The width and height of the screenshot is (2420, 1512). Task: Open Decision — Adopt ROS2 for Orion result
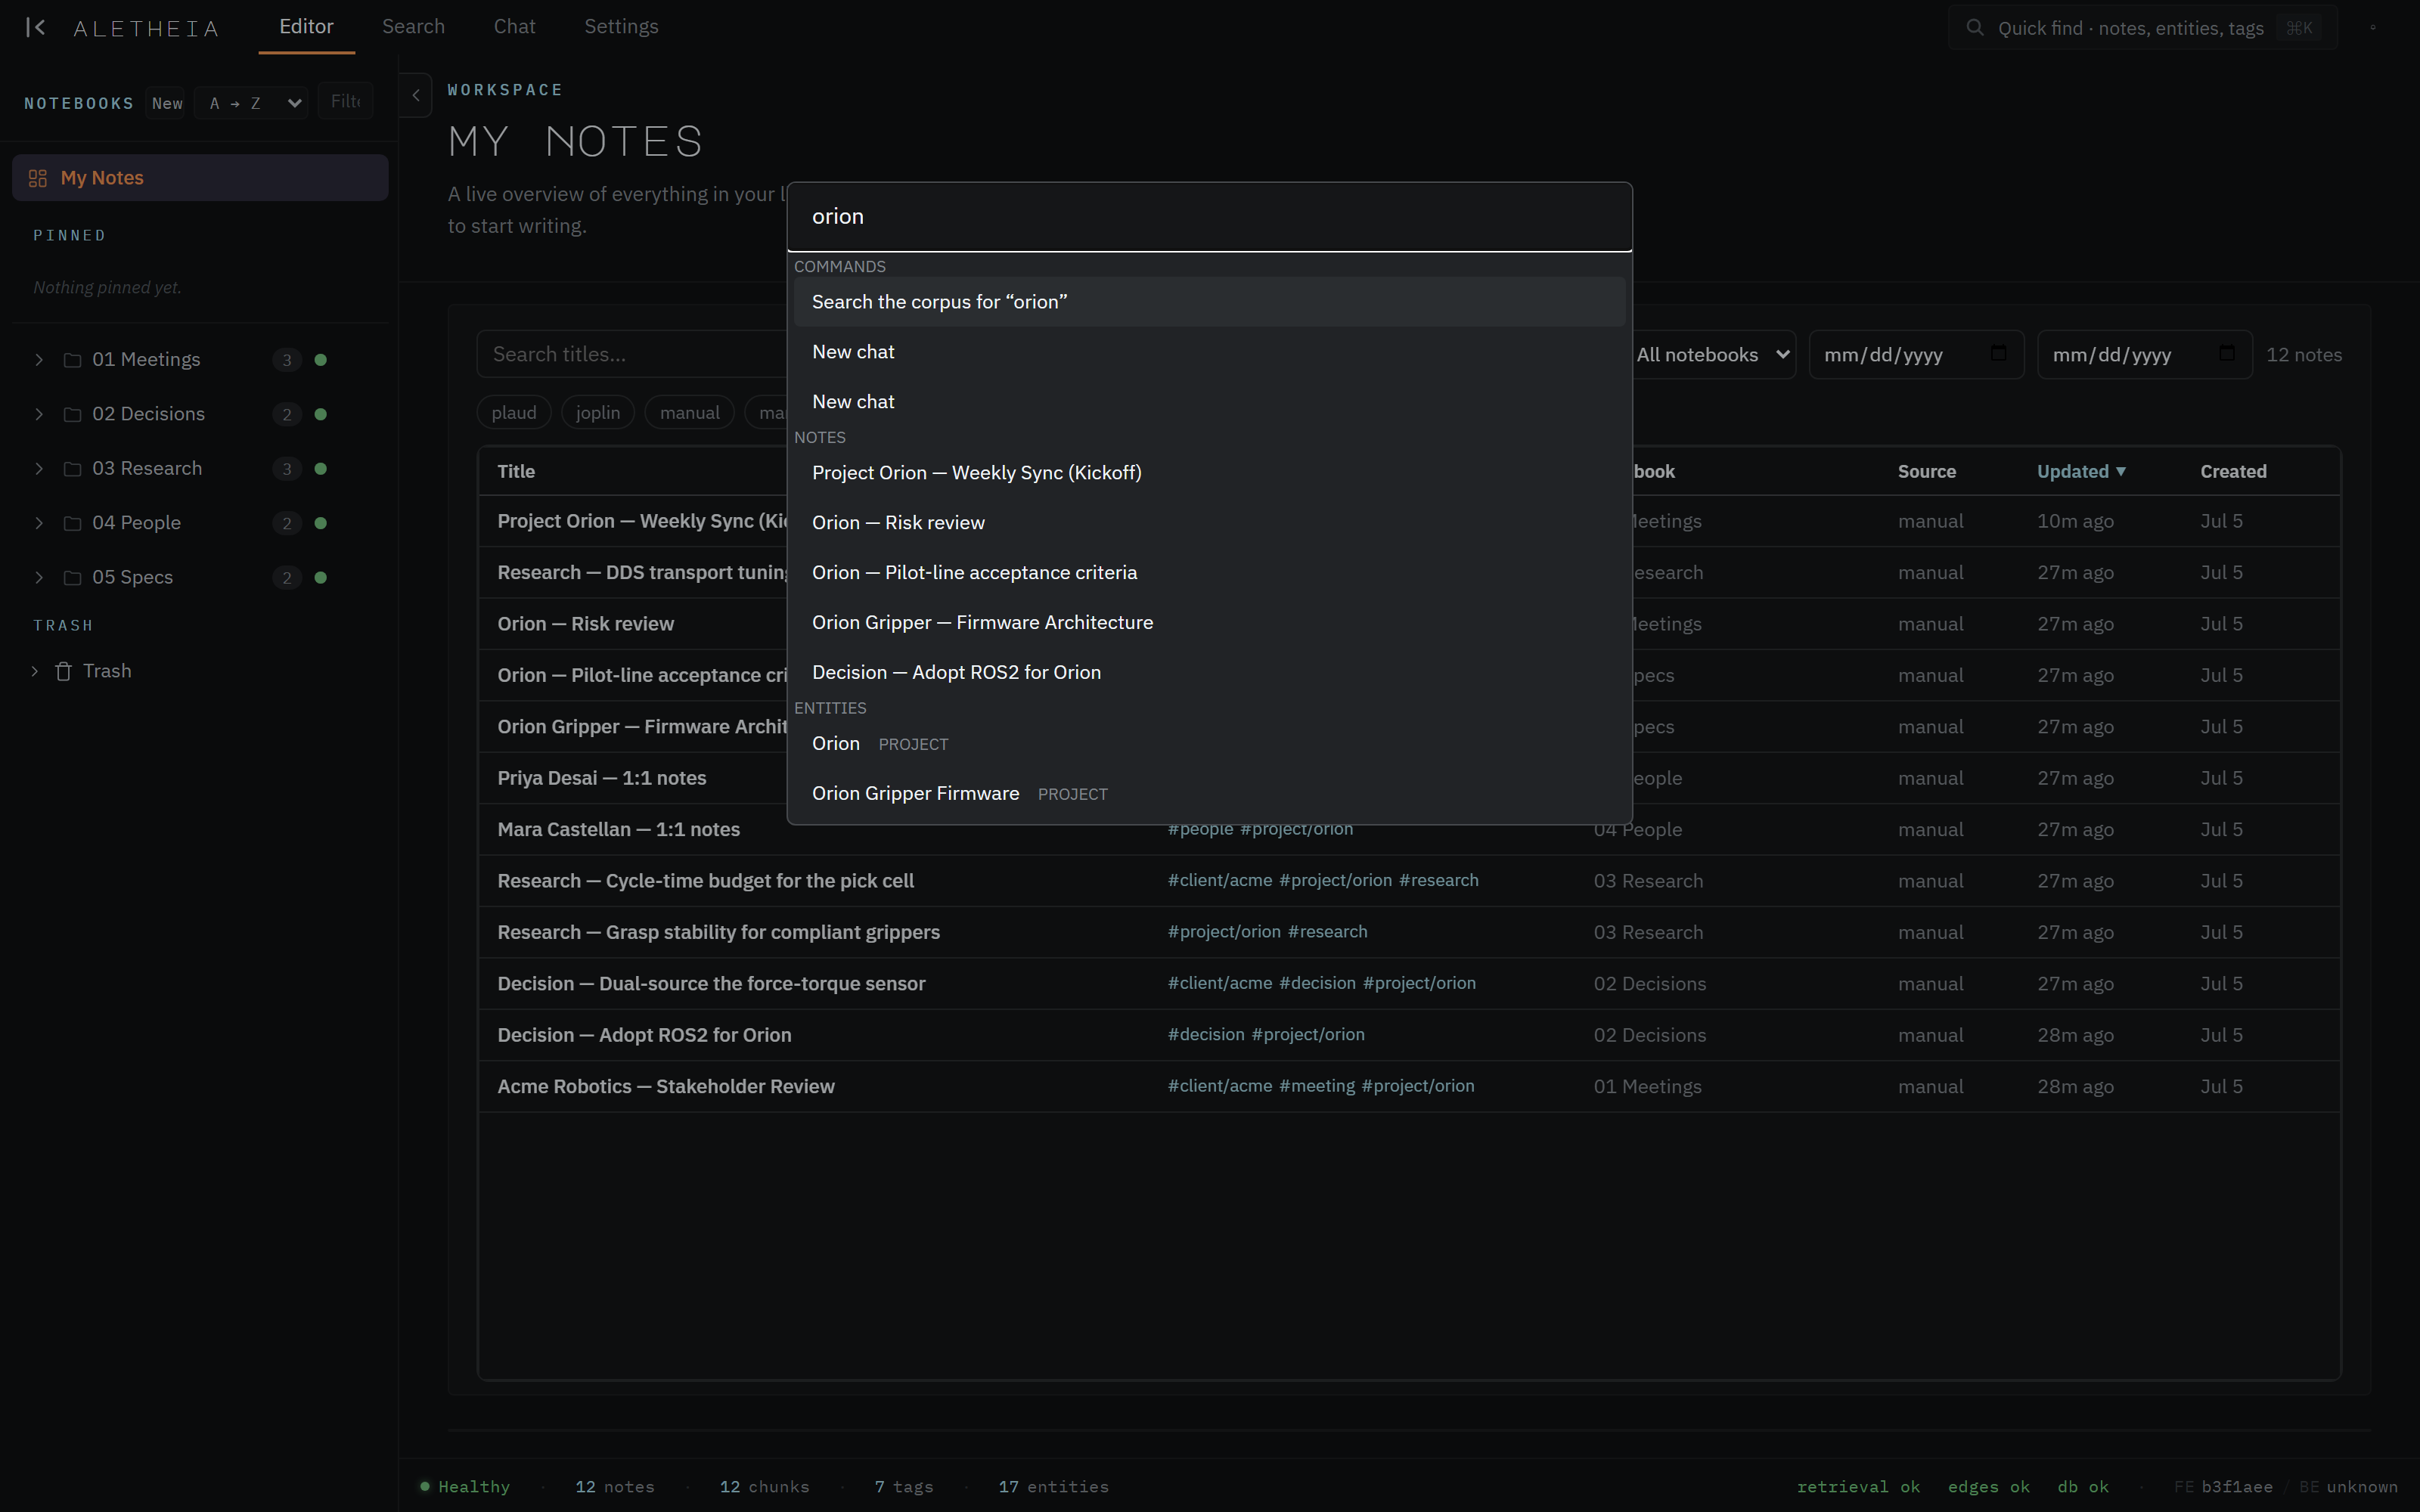pos(1209,673)
